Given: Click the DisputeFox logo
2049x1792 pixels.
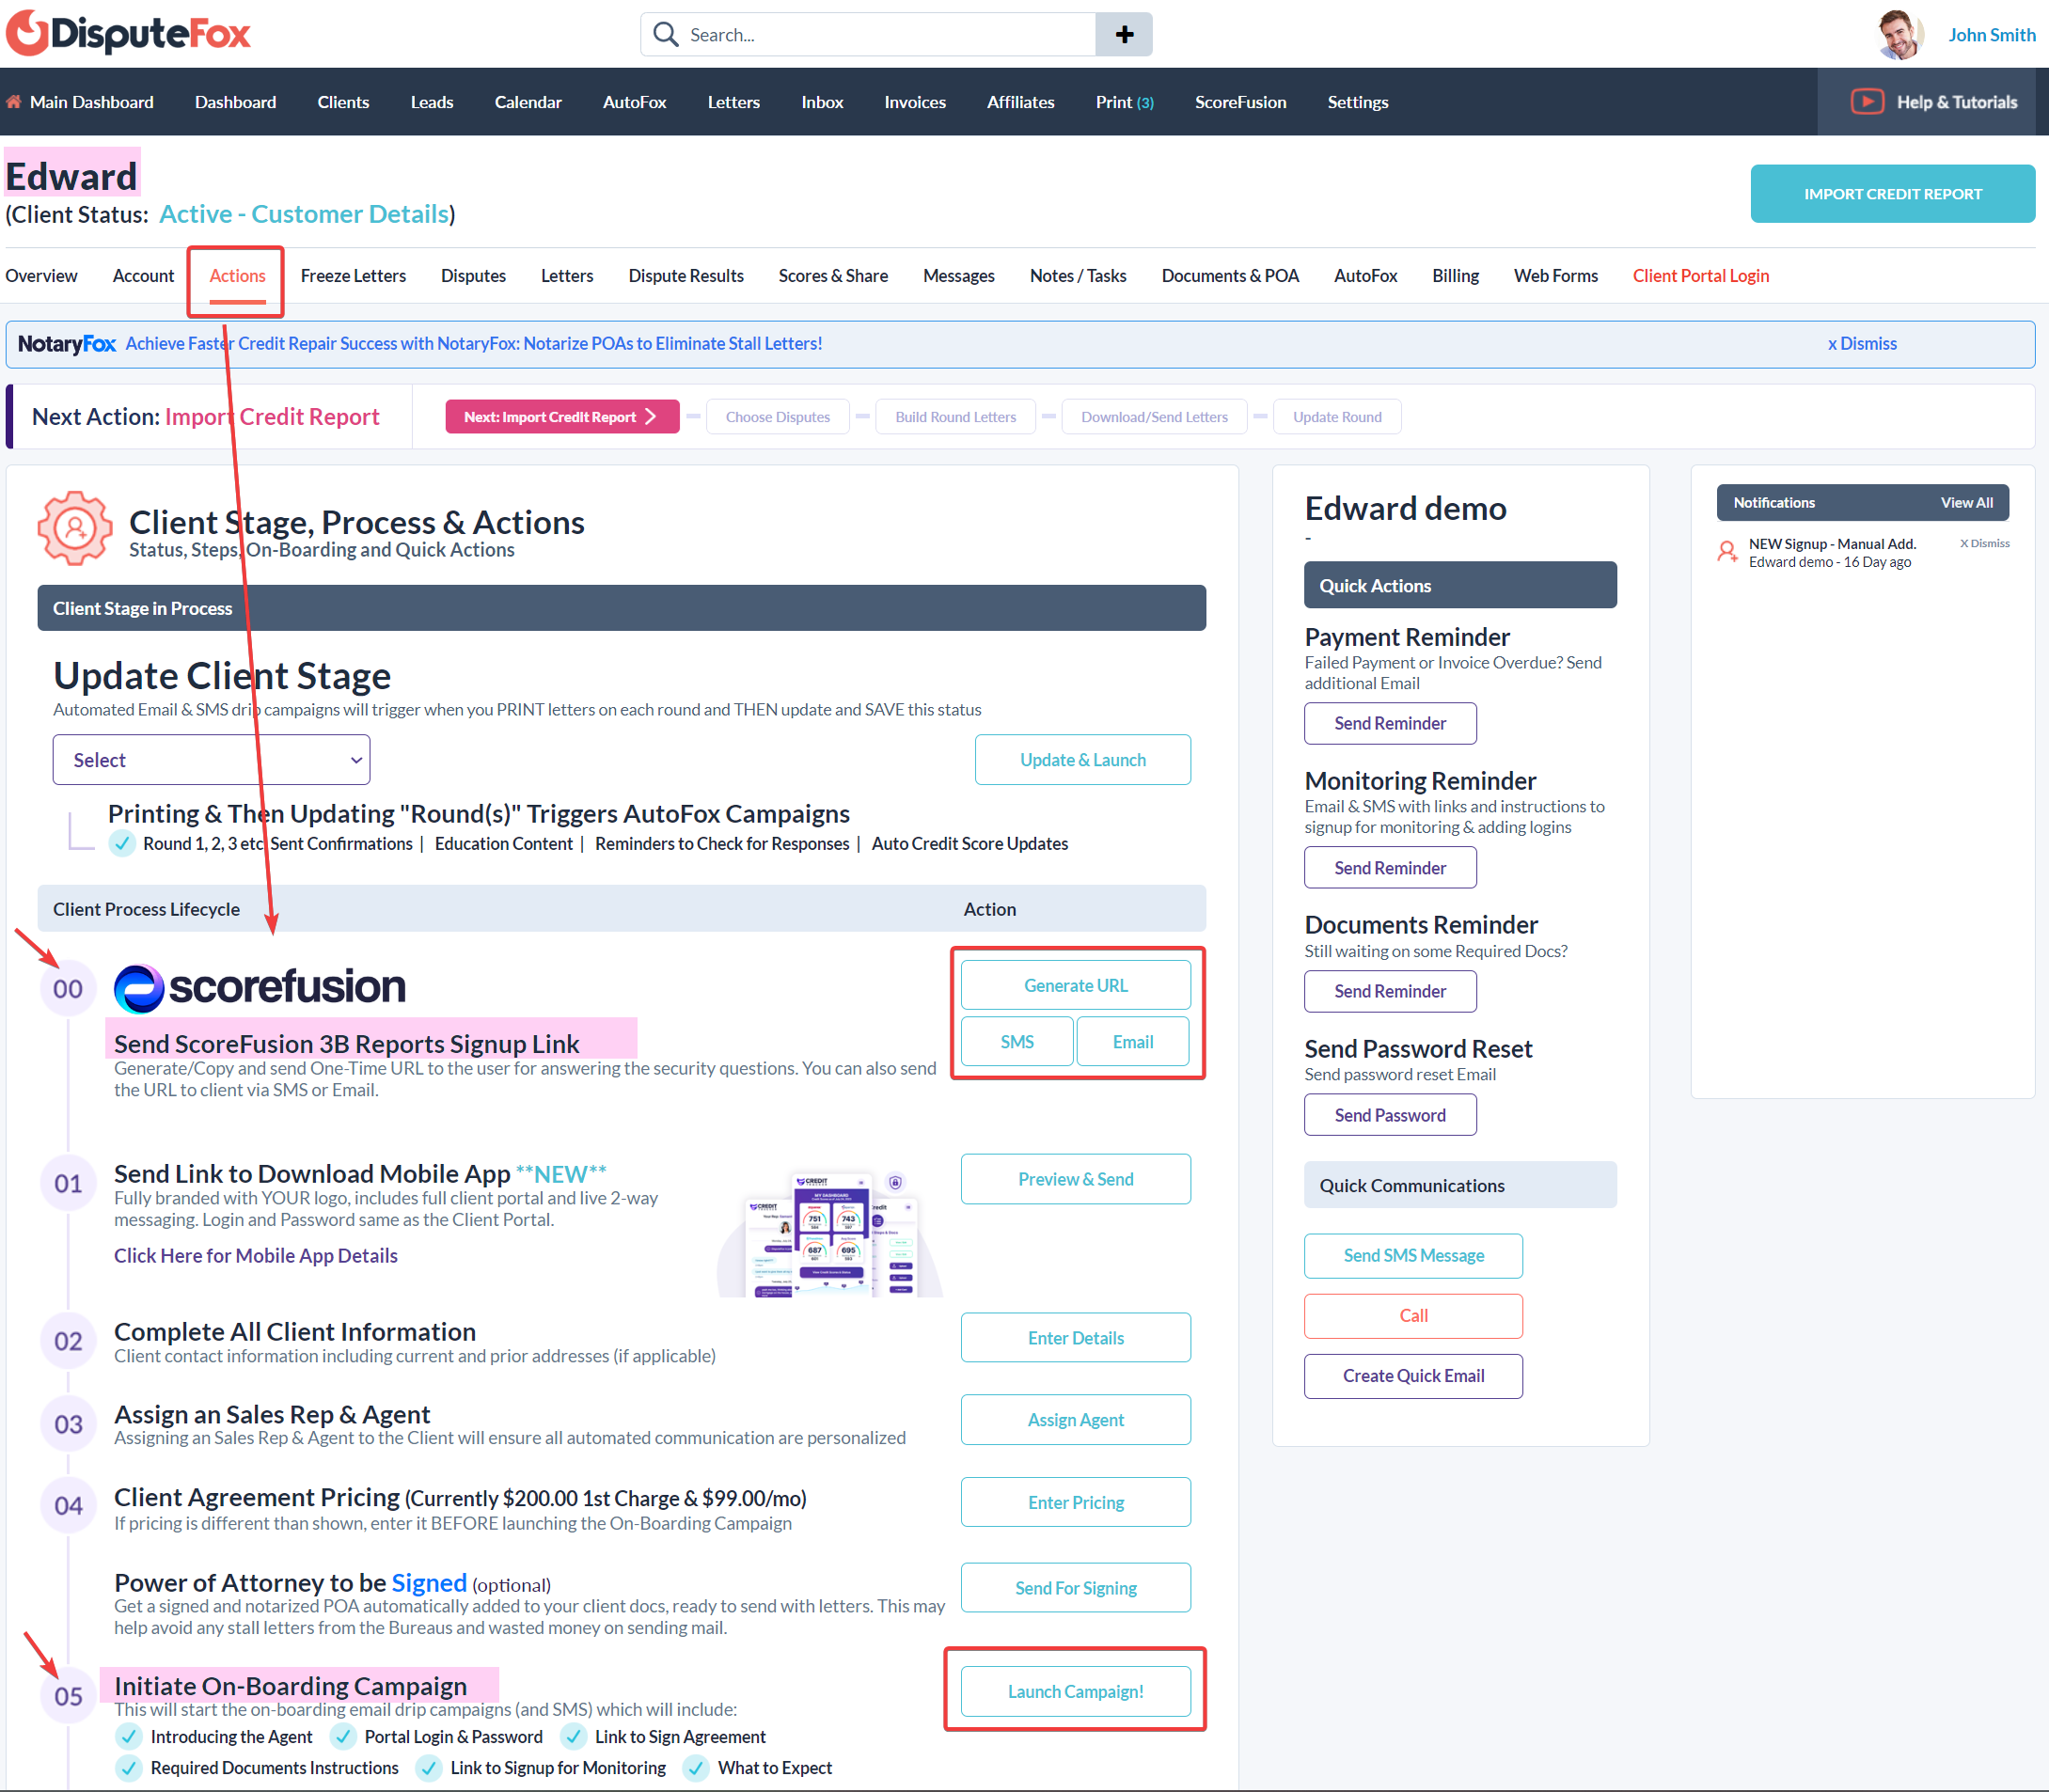Looking at the screenshot, I should [x=128, y=33].
